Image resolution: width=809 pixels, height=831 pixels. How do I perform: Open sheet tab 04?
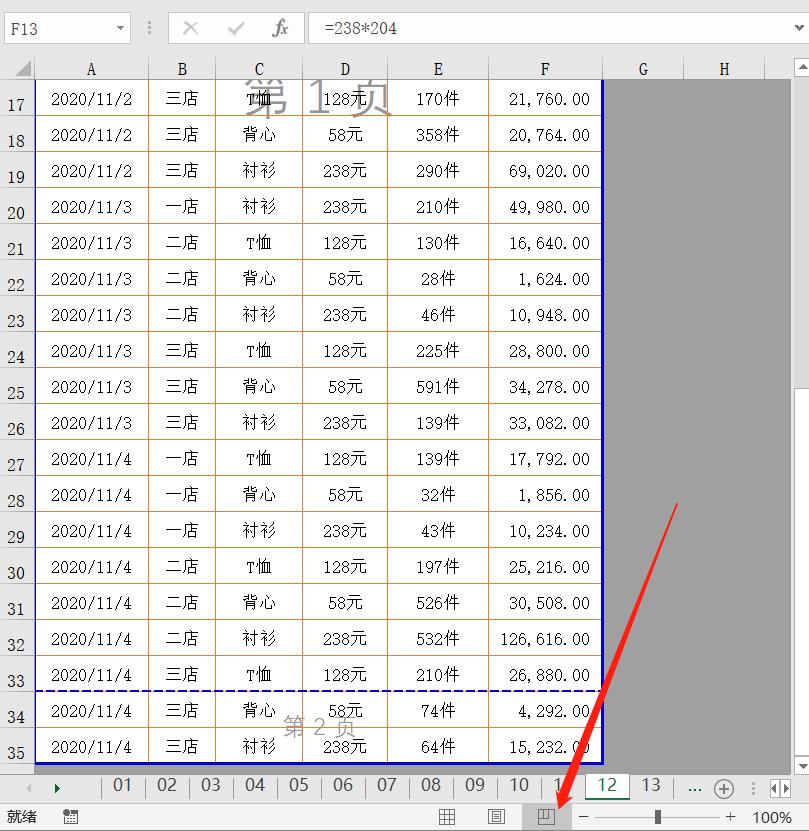[x=255, y=785]
